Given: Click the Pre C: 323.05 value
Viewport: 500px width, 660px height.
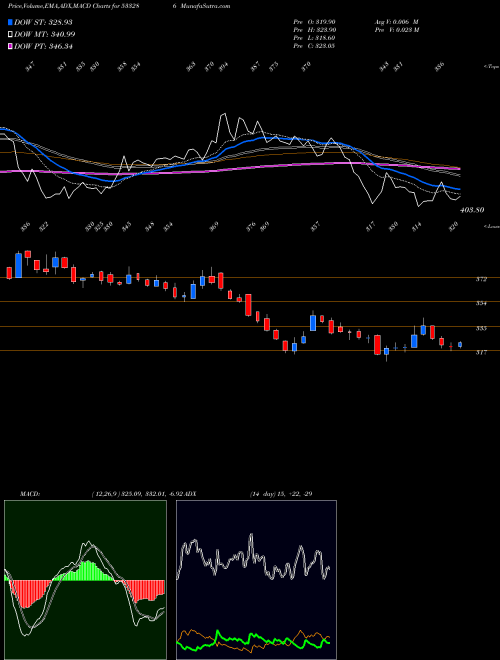Looking at the screenshot, I should [x=314, y=46].
